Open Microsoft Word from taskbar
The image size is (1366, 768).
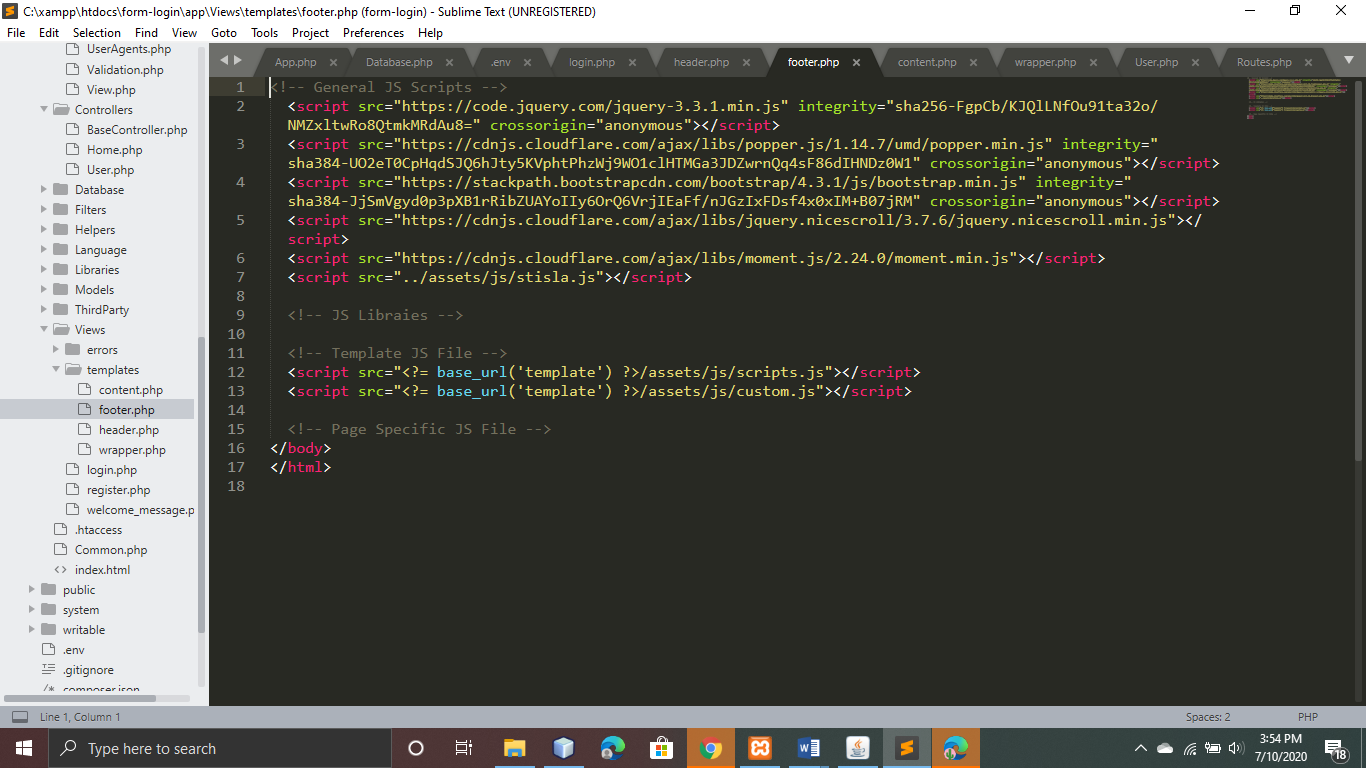click(x=809, y=748)
